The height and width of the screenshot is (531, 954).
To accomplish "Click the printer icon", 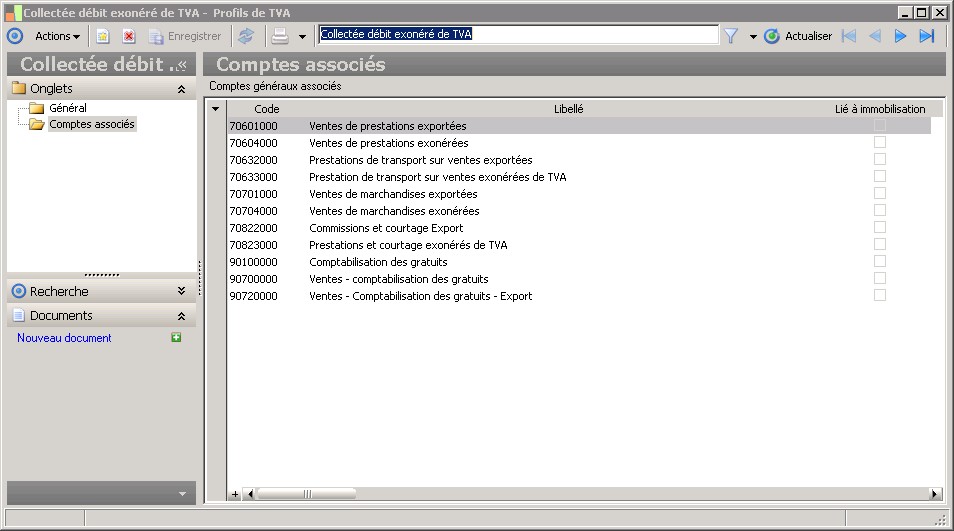I will click(280, 36).
